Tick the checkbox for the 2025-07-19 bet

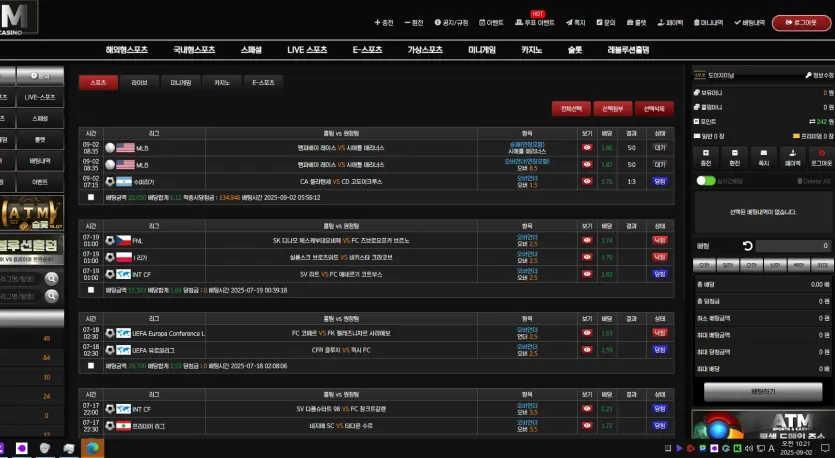tap(91, 290)
